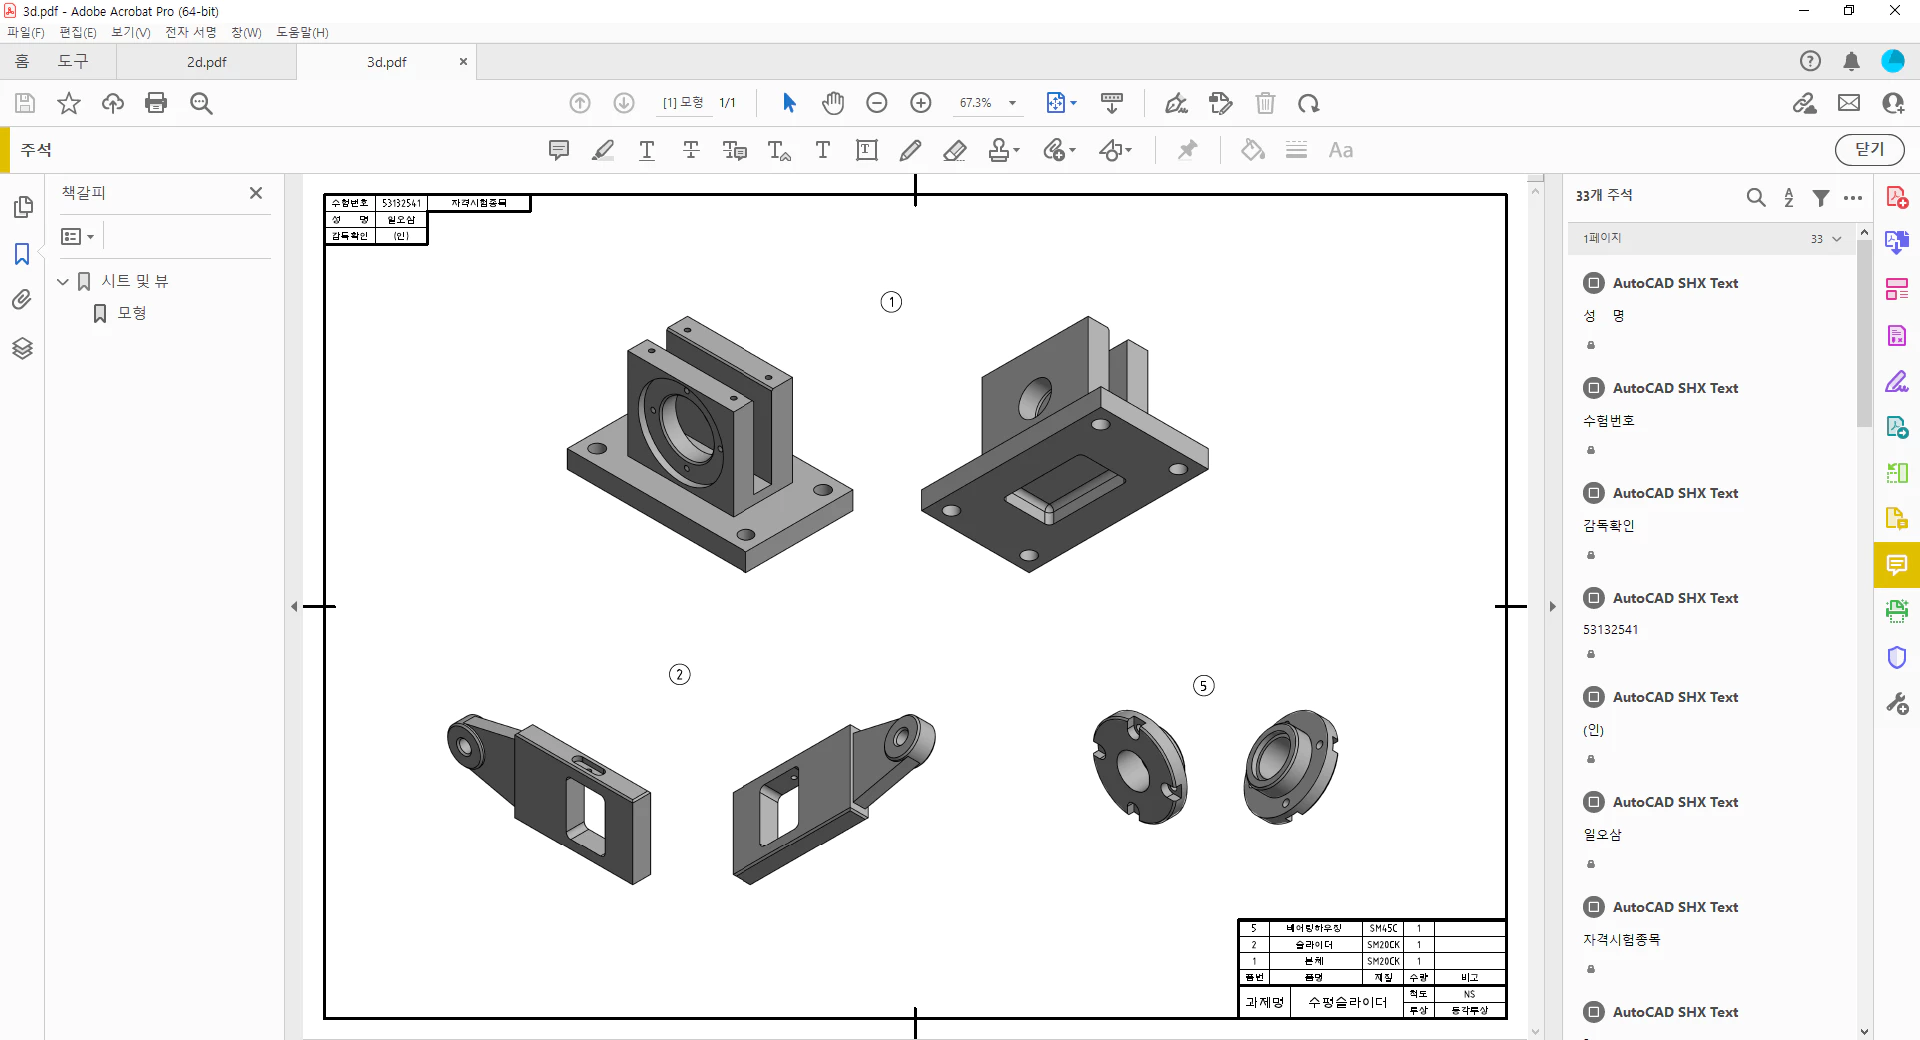The height and width of the screenshot is (1040, 1920).
Task: Select the Underline text tool
Action: click(x=647, y=150)
